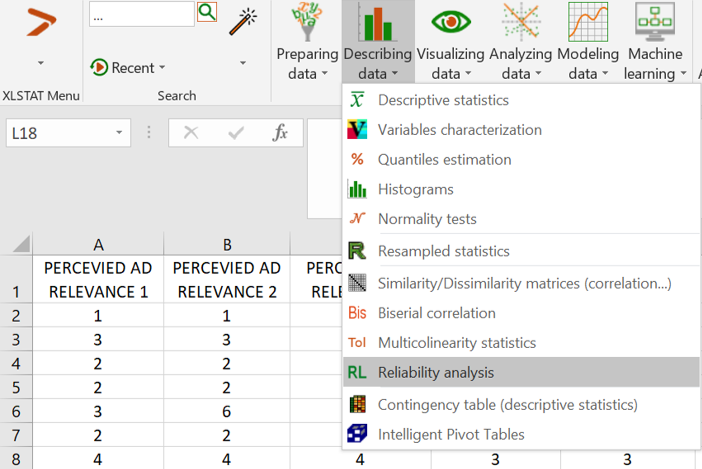Image resolution: width=702 pixels, height=469 pixels.
Task: Open the Visualizing data menu
Action: [450, 42]
